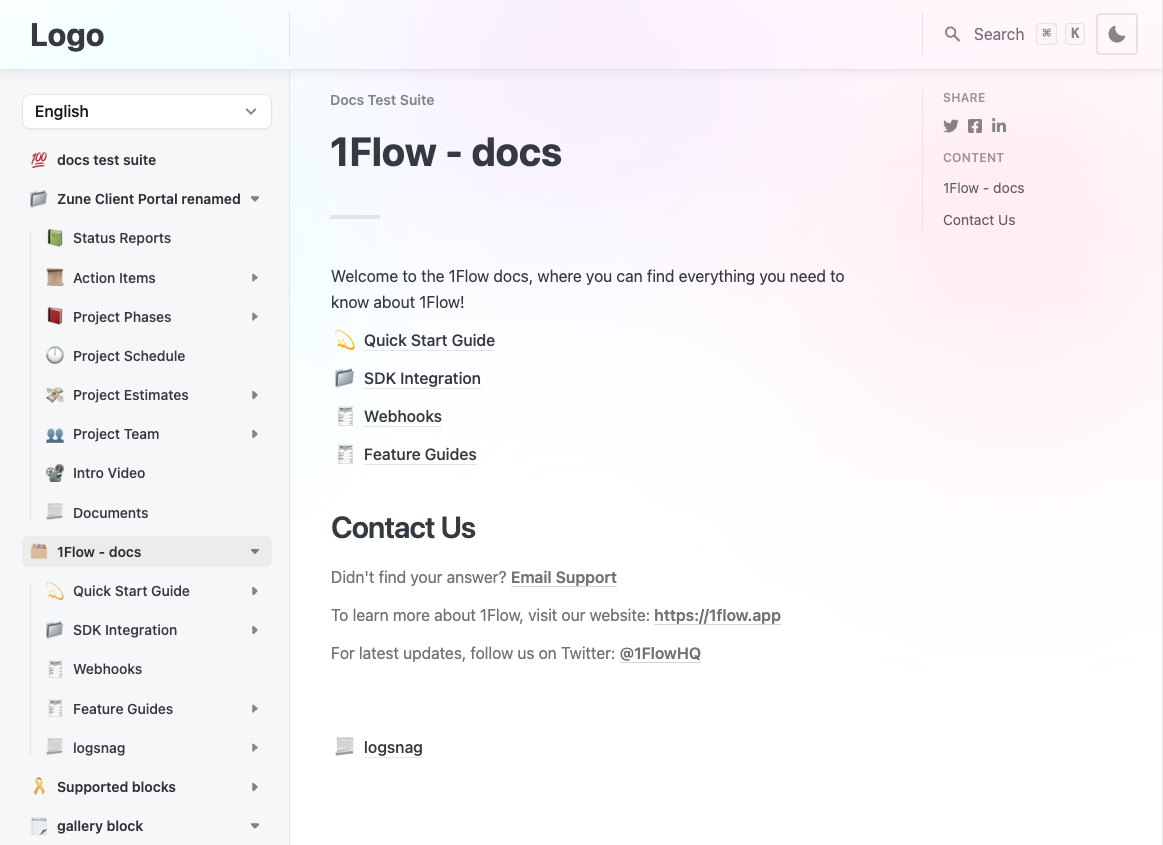The width and height of the screenshot is (1163, 845).
Task: Click the magnifying glass search icon
Action: [952, 34]
